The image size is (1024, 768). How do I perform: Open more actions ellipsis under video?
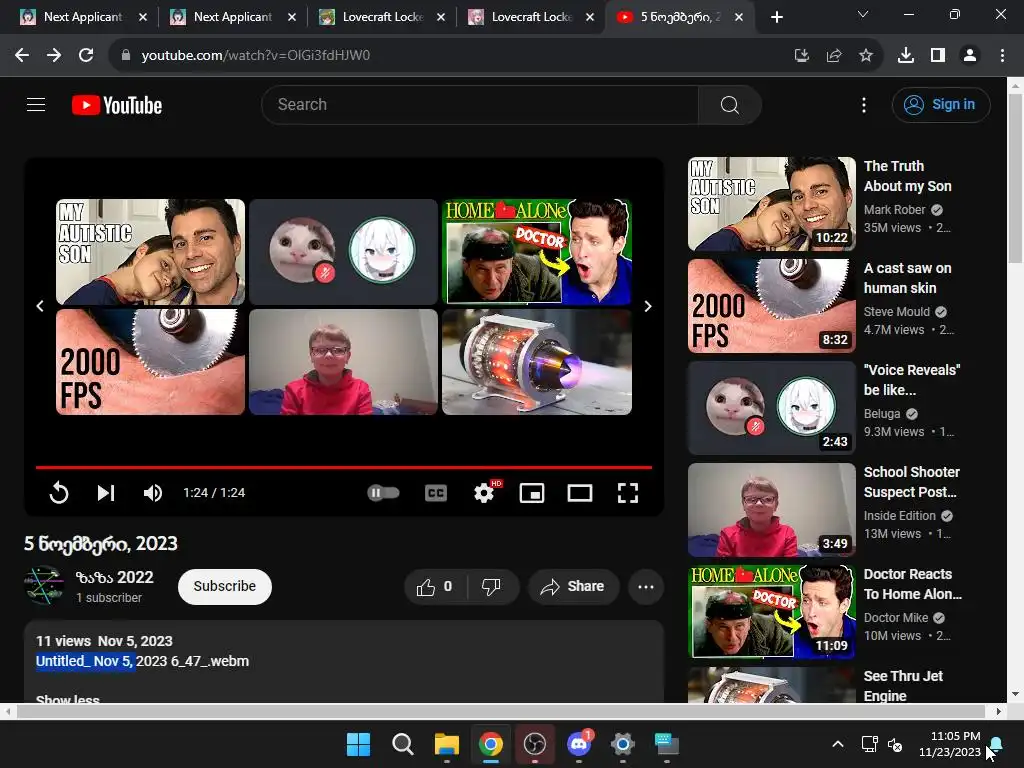click(646, 586)
